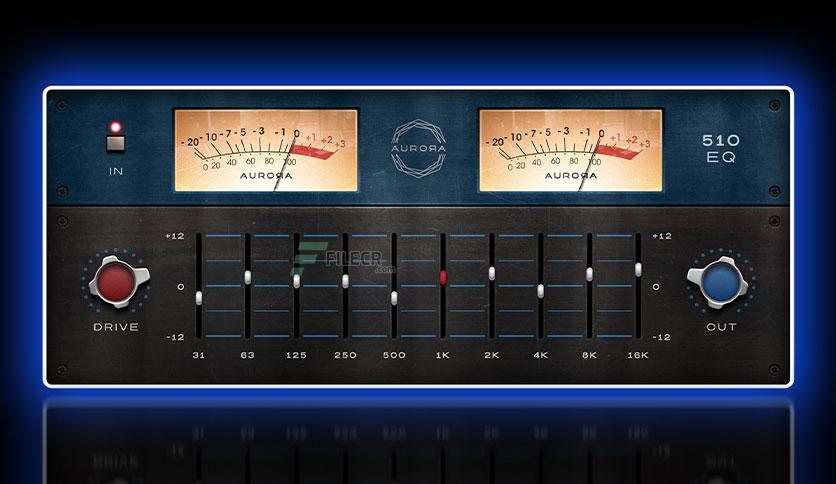Click the 1K frequency label
This screenshot has height=484, width=836.
pyautogui.click(x=443, y=355)
